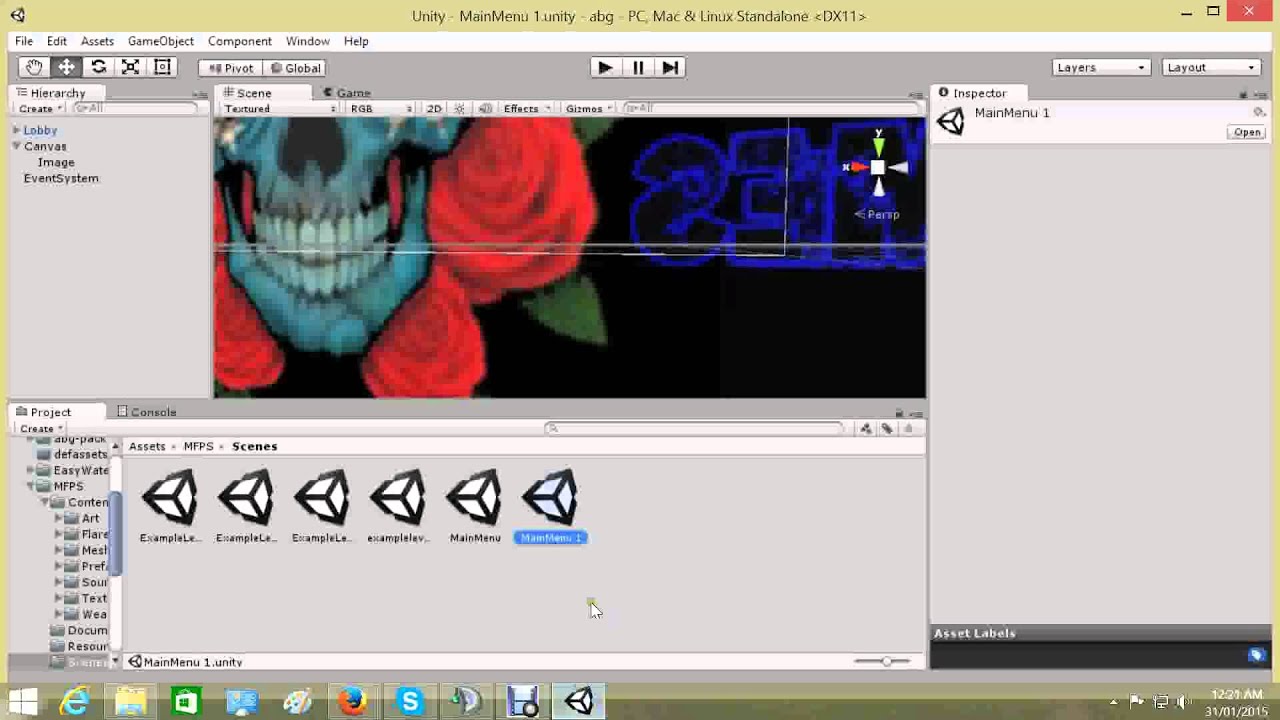Open the Component menu
Image resolution: width=1280 pixels, height=720 pixels.
240,41
